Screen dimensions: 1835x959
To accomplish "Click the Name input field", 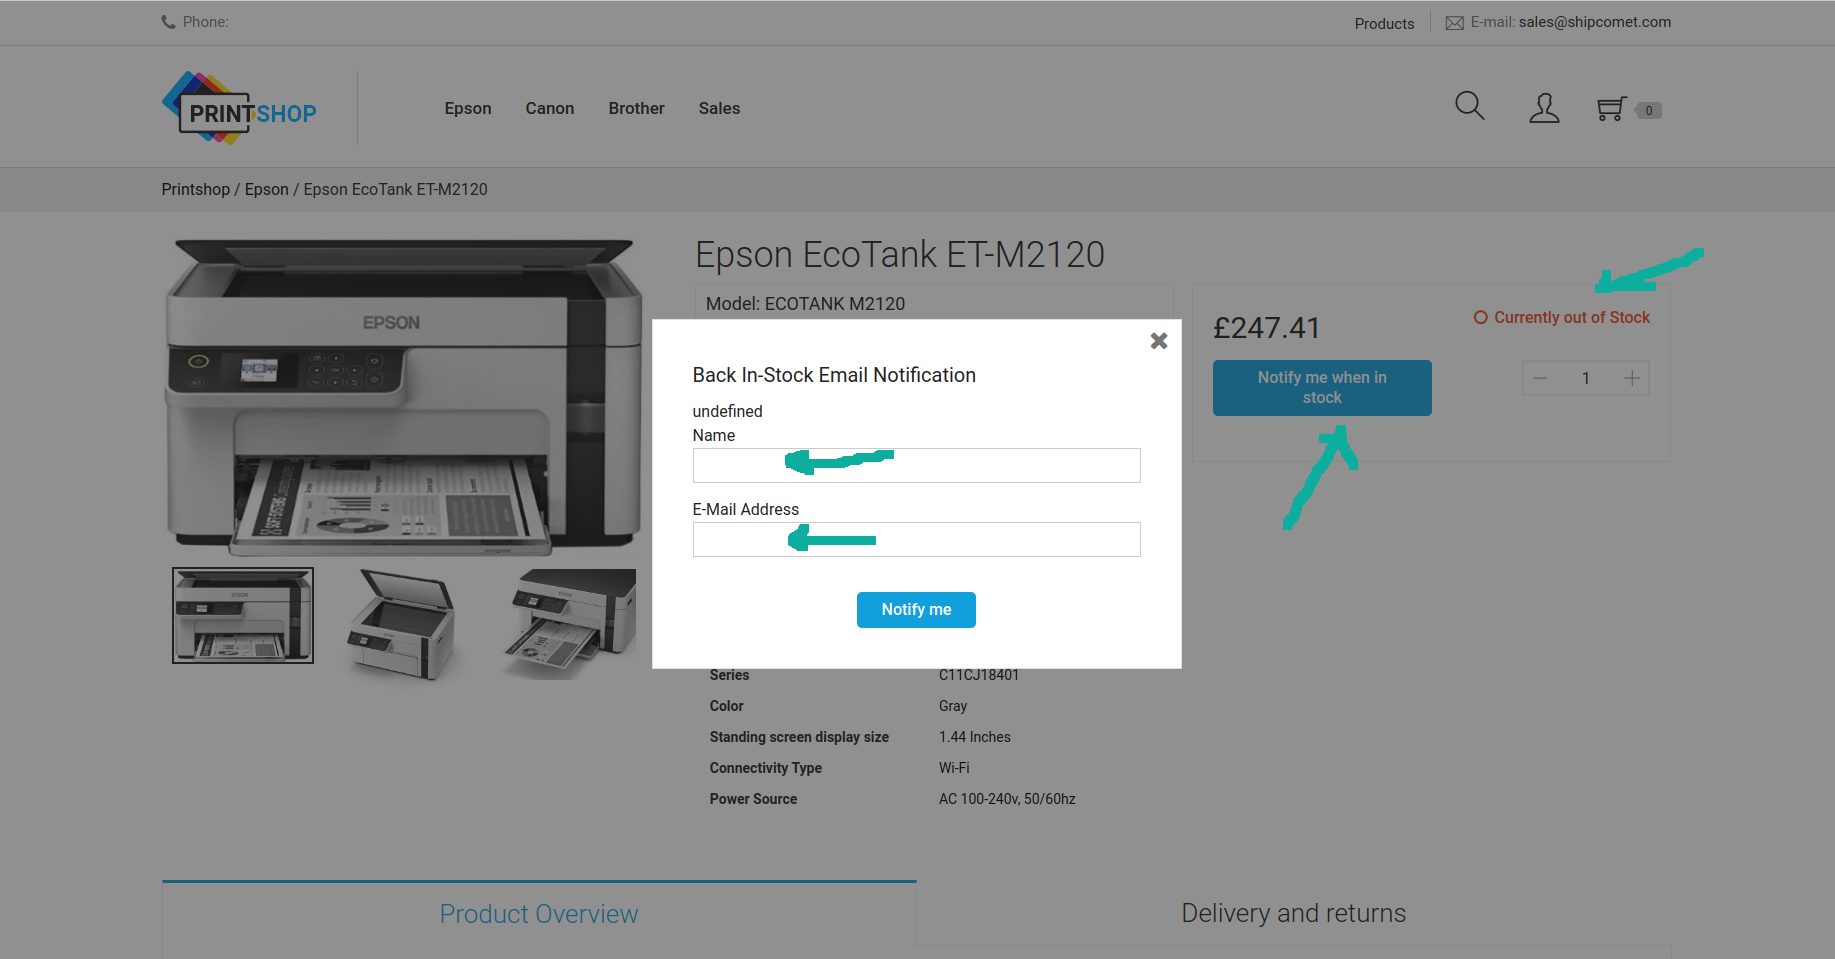I will (916, 465).
